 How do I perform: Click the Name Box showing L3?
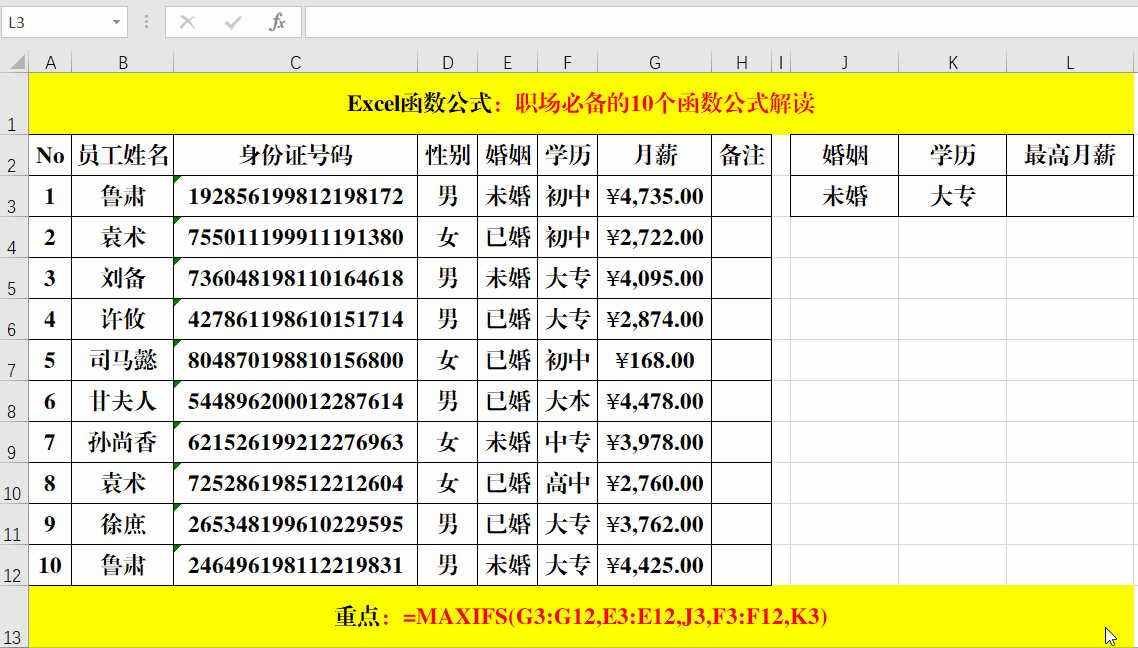click(64, 22)
